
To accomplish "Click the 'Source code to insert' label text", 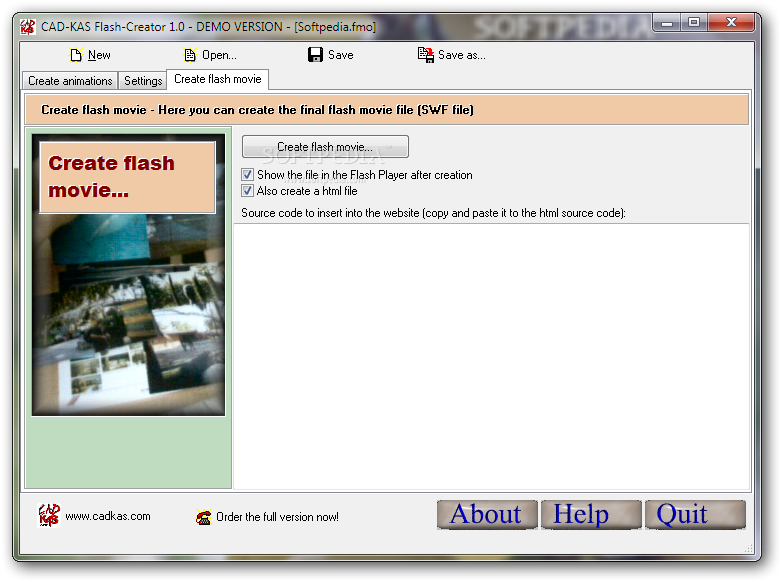I will (433, 213).
